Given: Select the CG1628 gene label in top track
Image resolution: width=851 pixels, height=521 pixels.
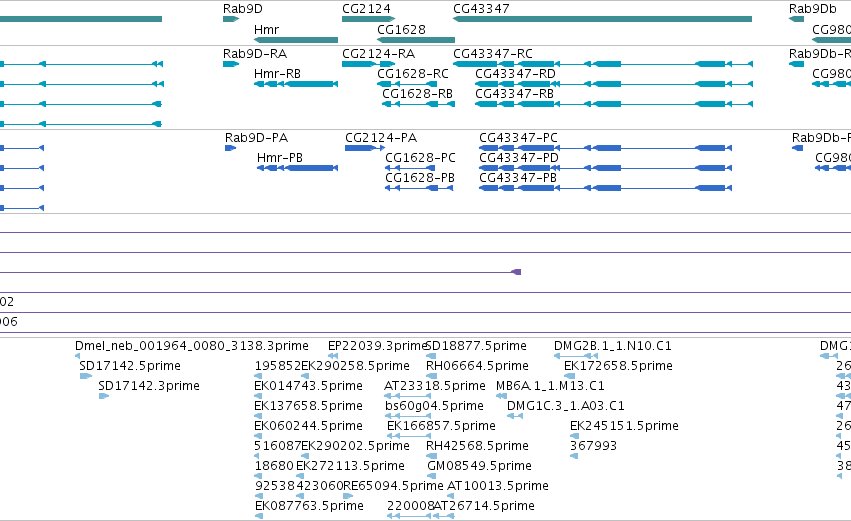Looking at the screenshot, I should pyautogui.click(x=402, y=29).
